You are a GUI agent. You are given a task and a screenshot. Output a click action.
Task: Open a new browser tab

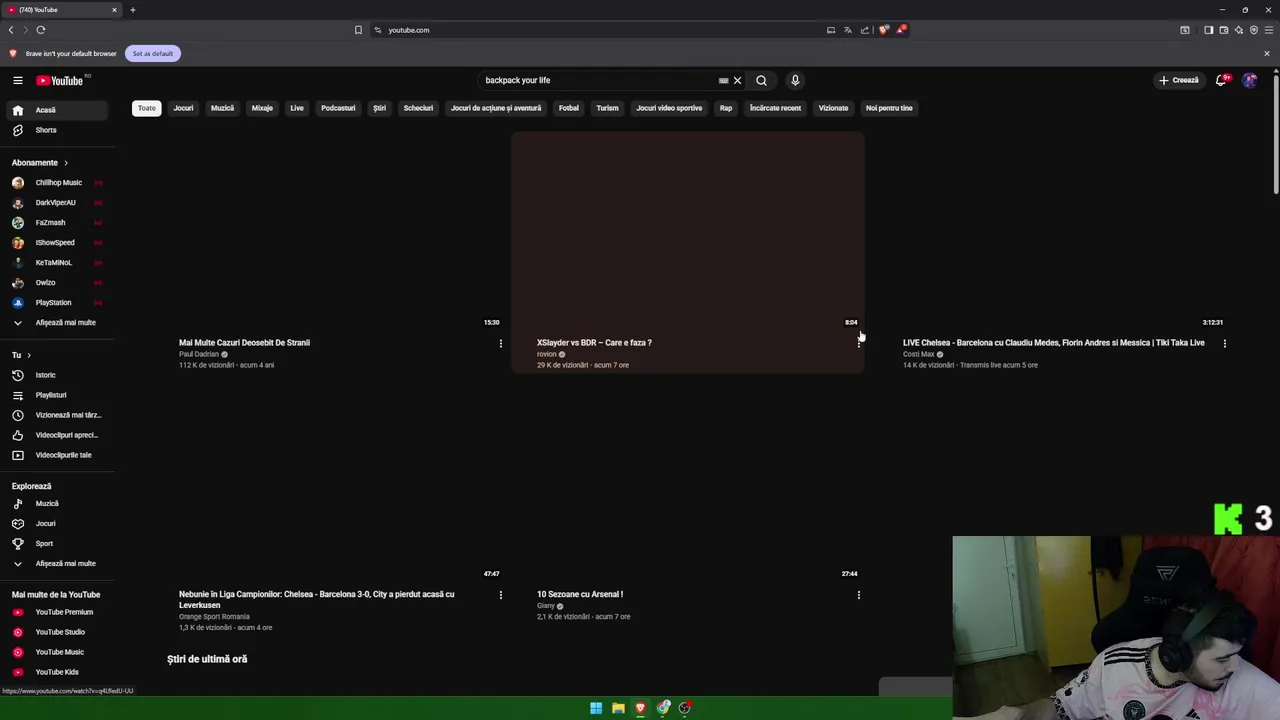[132, 10]
